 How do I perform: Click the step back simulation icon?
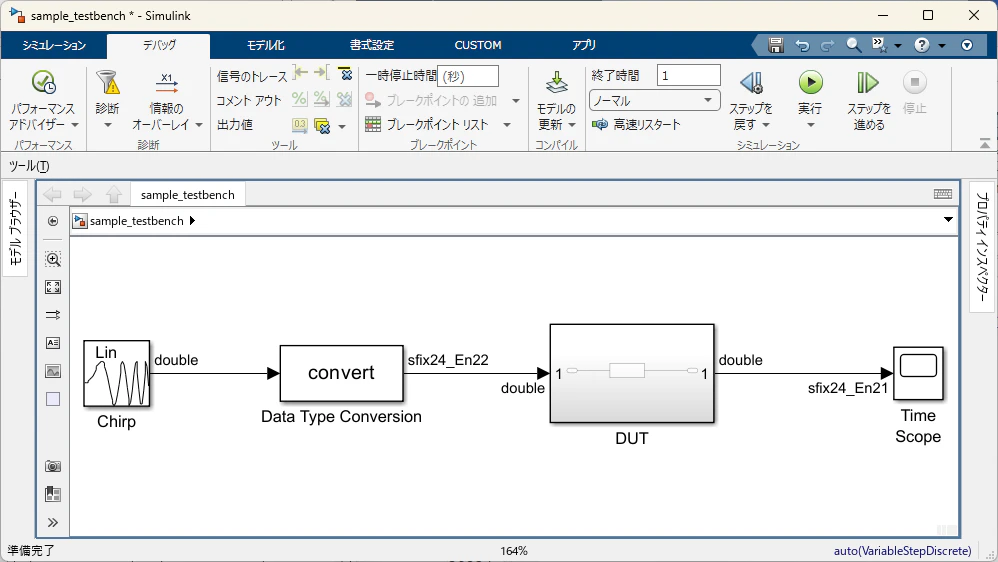tap(751, 83)
